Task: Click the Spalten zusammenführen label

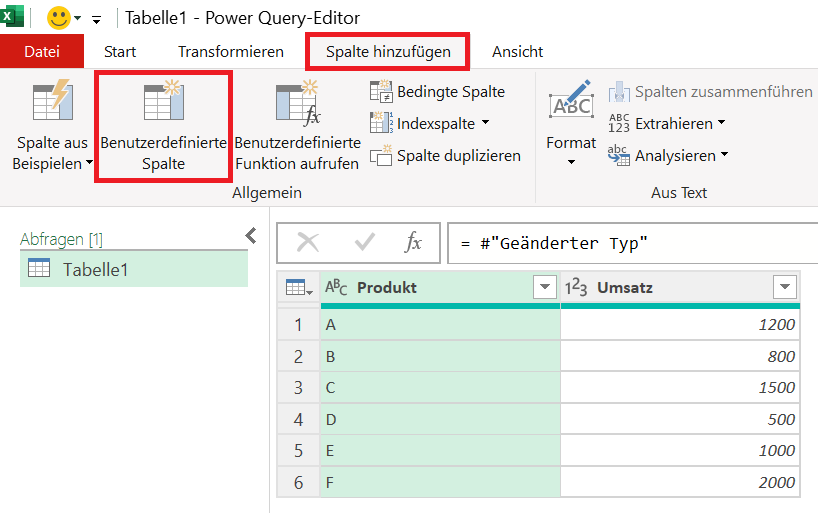Action: 724,92
